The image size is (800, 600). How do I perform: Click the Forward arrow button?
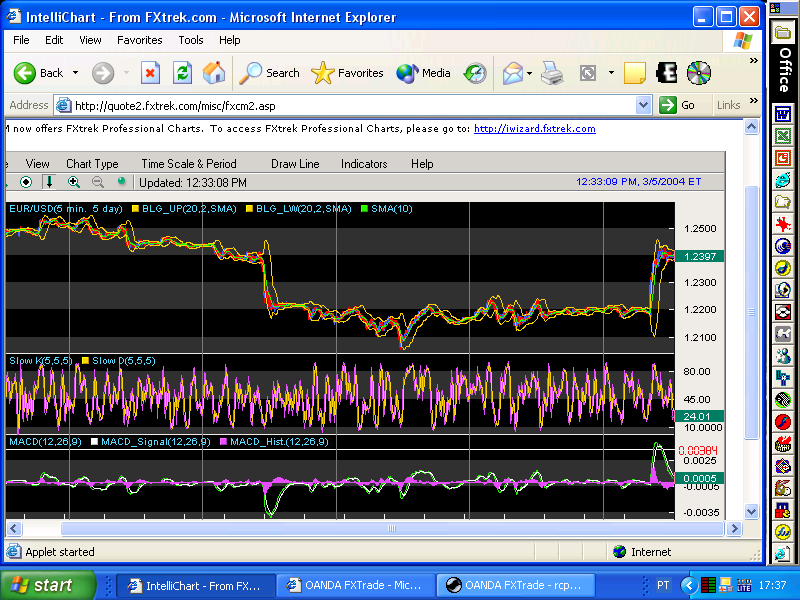(x=103, y=73)
